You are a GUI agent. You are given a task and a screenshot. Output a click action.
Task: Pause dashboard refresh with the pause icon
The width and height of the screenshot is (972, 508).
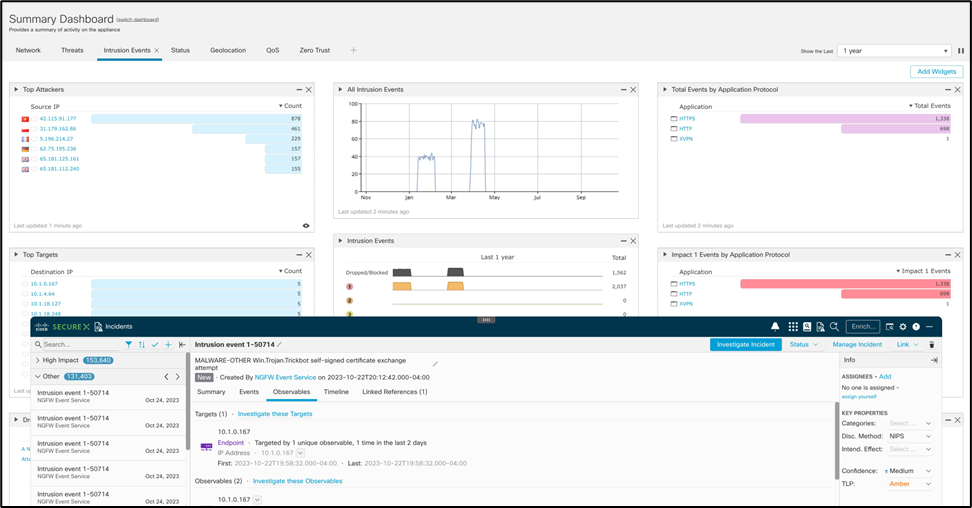[961, 50]
